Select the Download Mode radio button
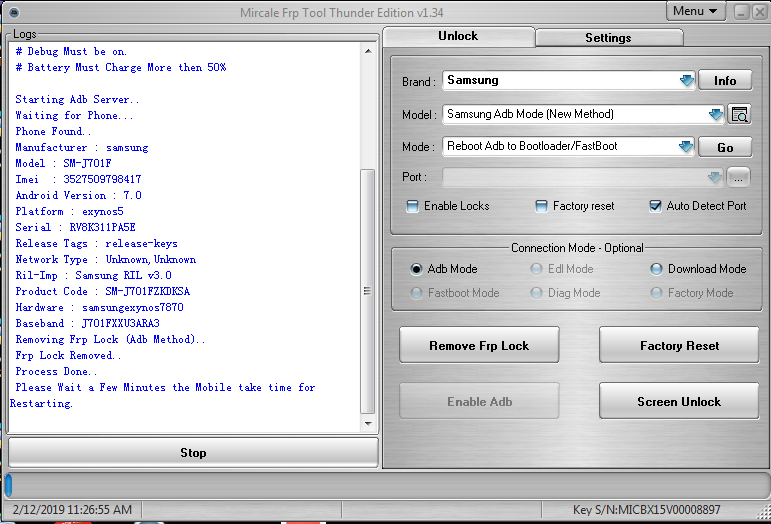The height and width of the screenshot is (524, 771). 656,269
